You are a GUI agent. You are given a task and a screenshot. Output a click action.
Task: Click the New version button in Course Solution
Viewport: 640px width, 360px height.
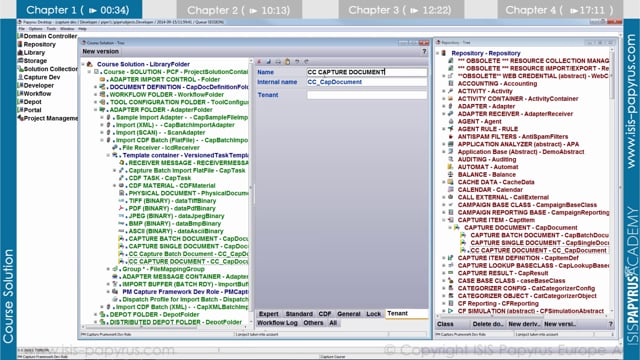click(x=100, y=51)
